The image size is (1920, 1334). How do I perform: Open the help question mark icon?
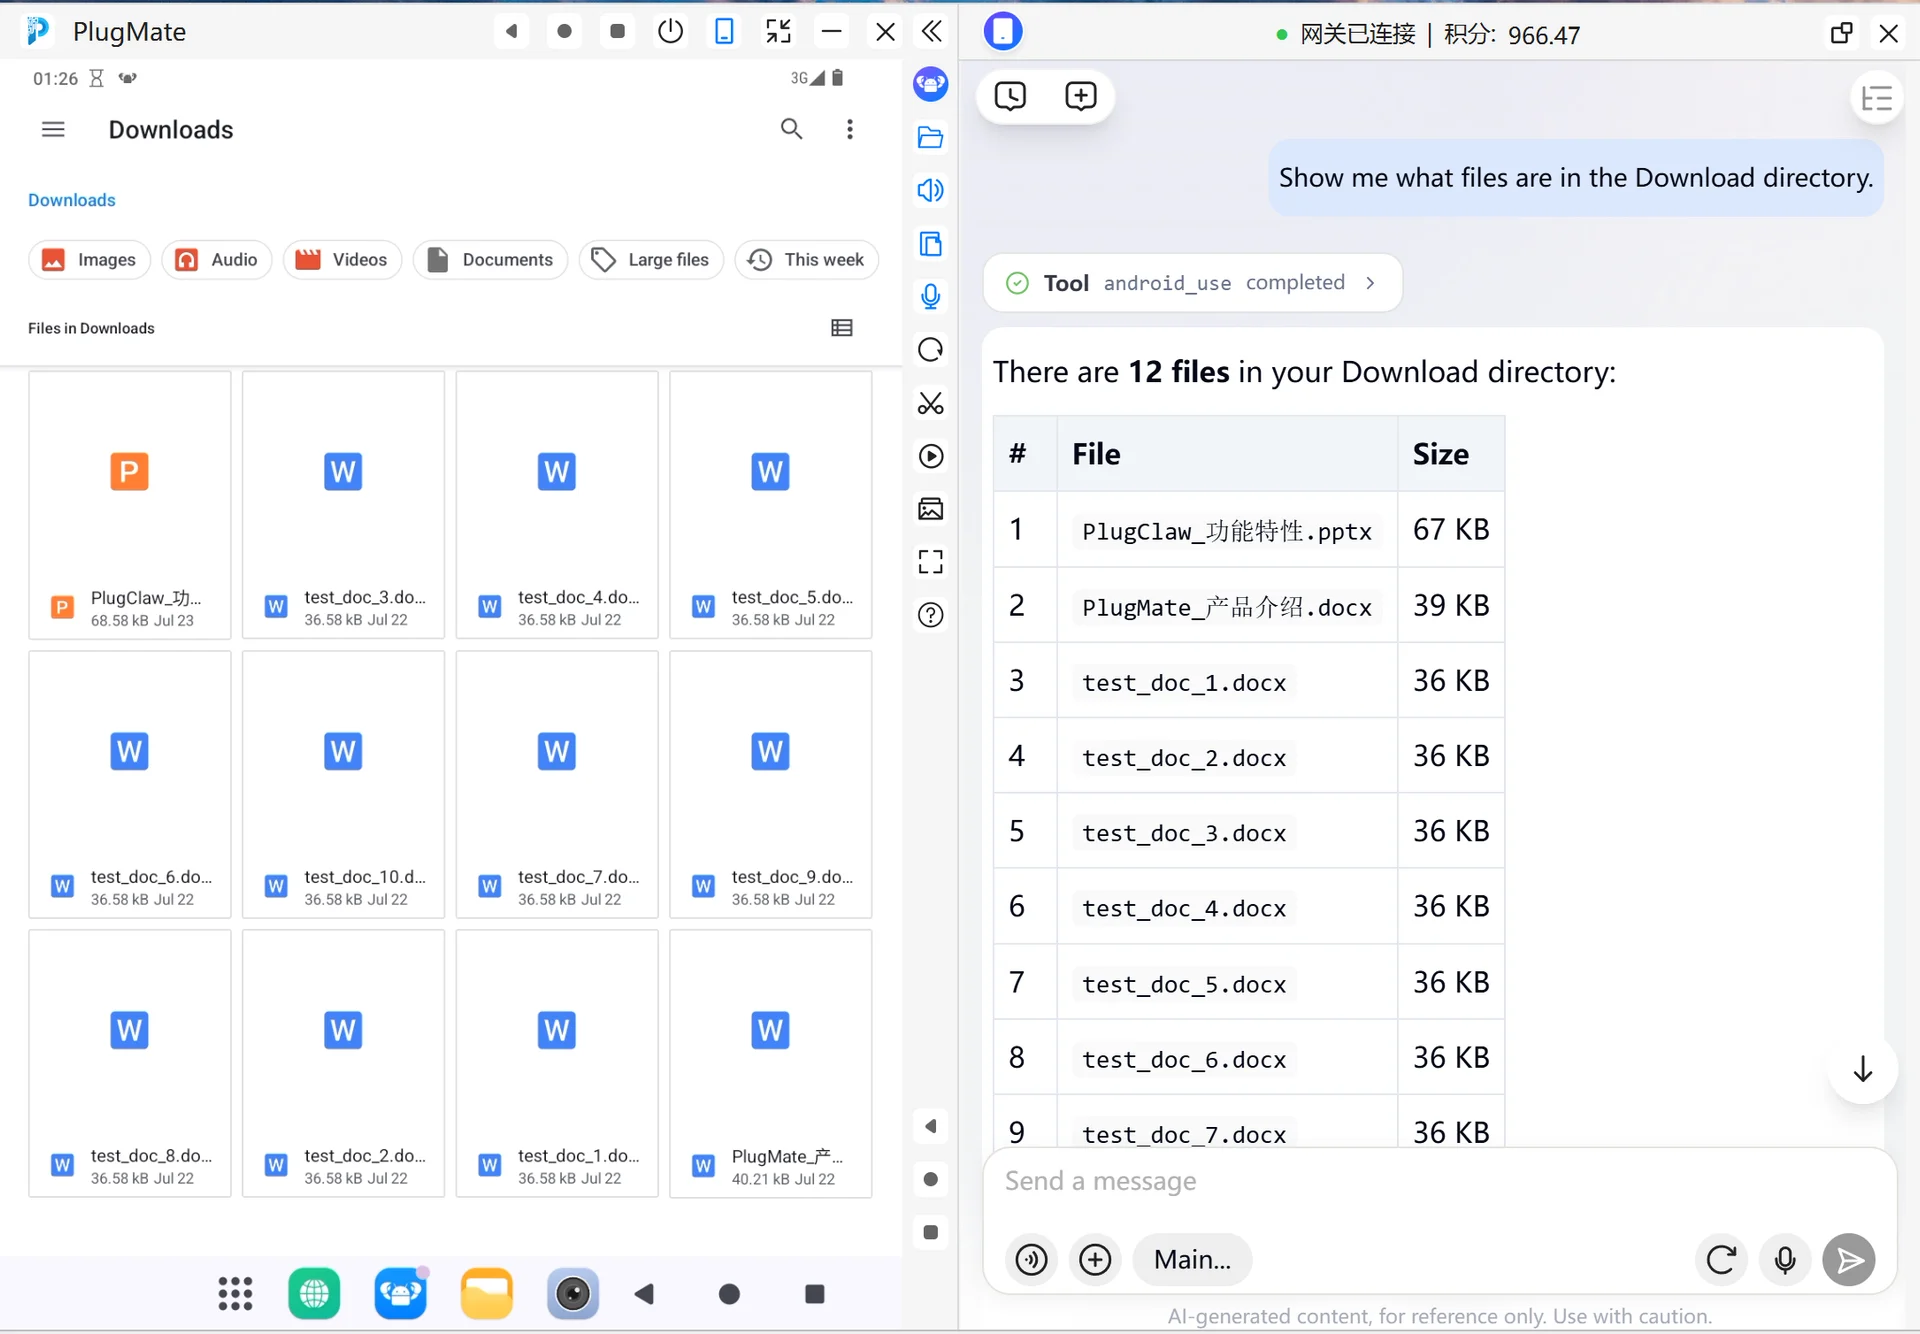tap(931, 615)
